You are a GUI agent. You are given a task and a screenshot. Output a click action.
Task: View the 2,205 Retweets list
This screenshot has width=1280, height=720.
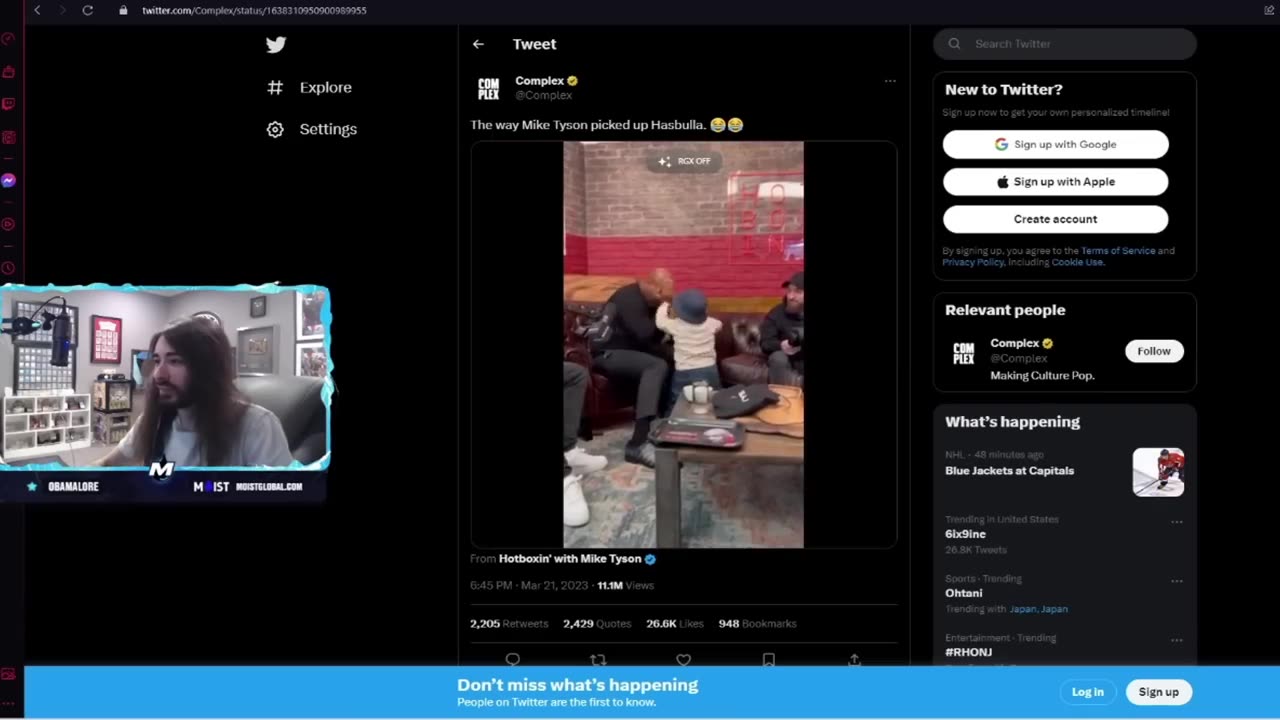click(x=509, y=624)
